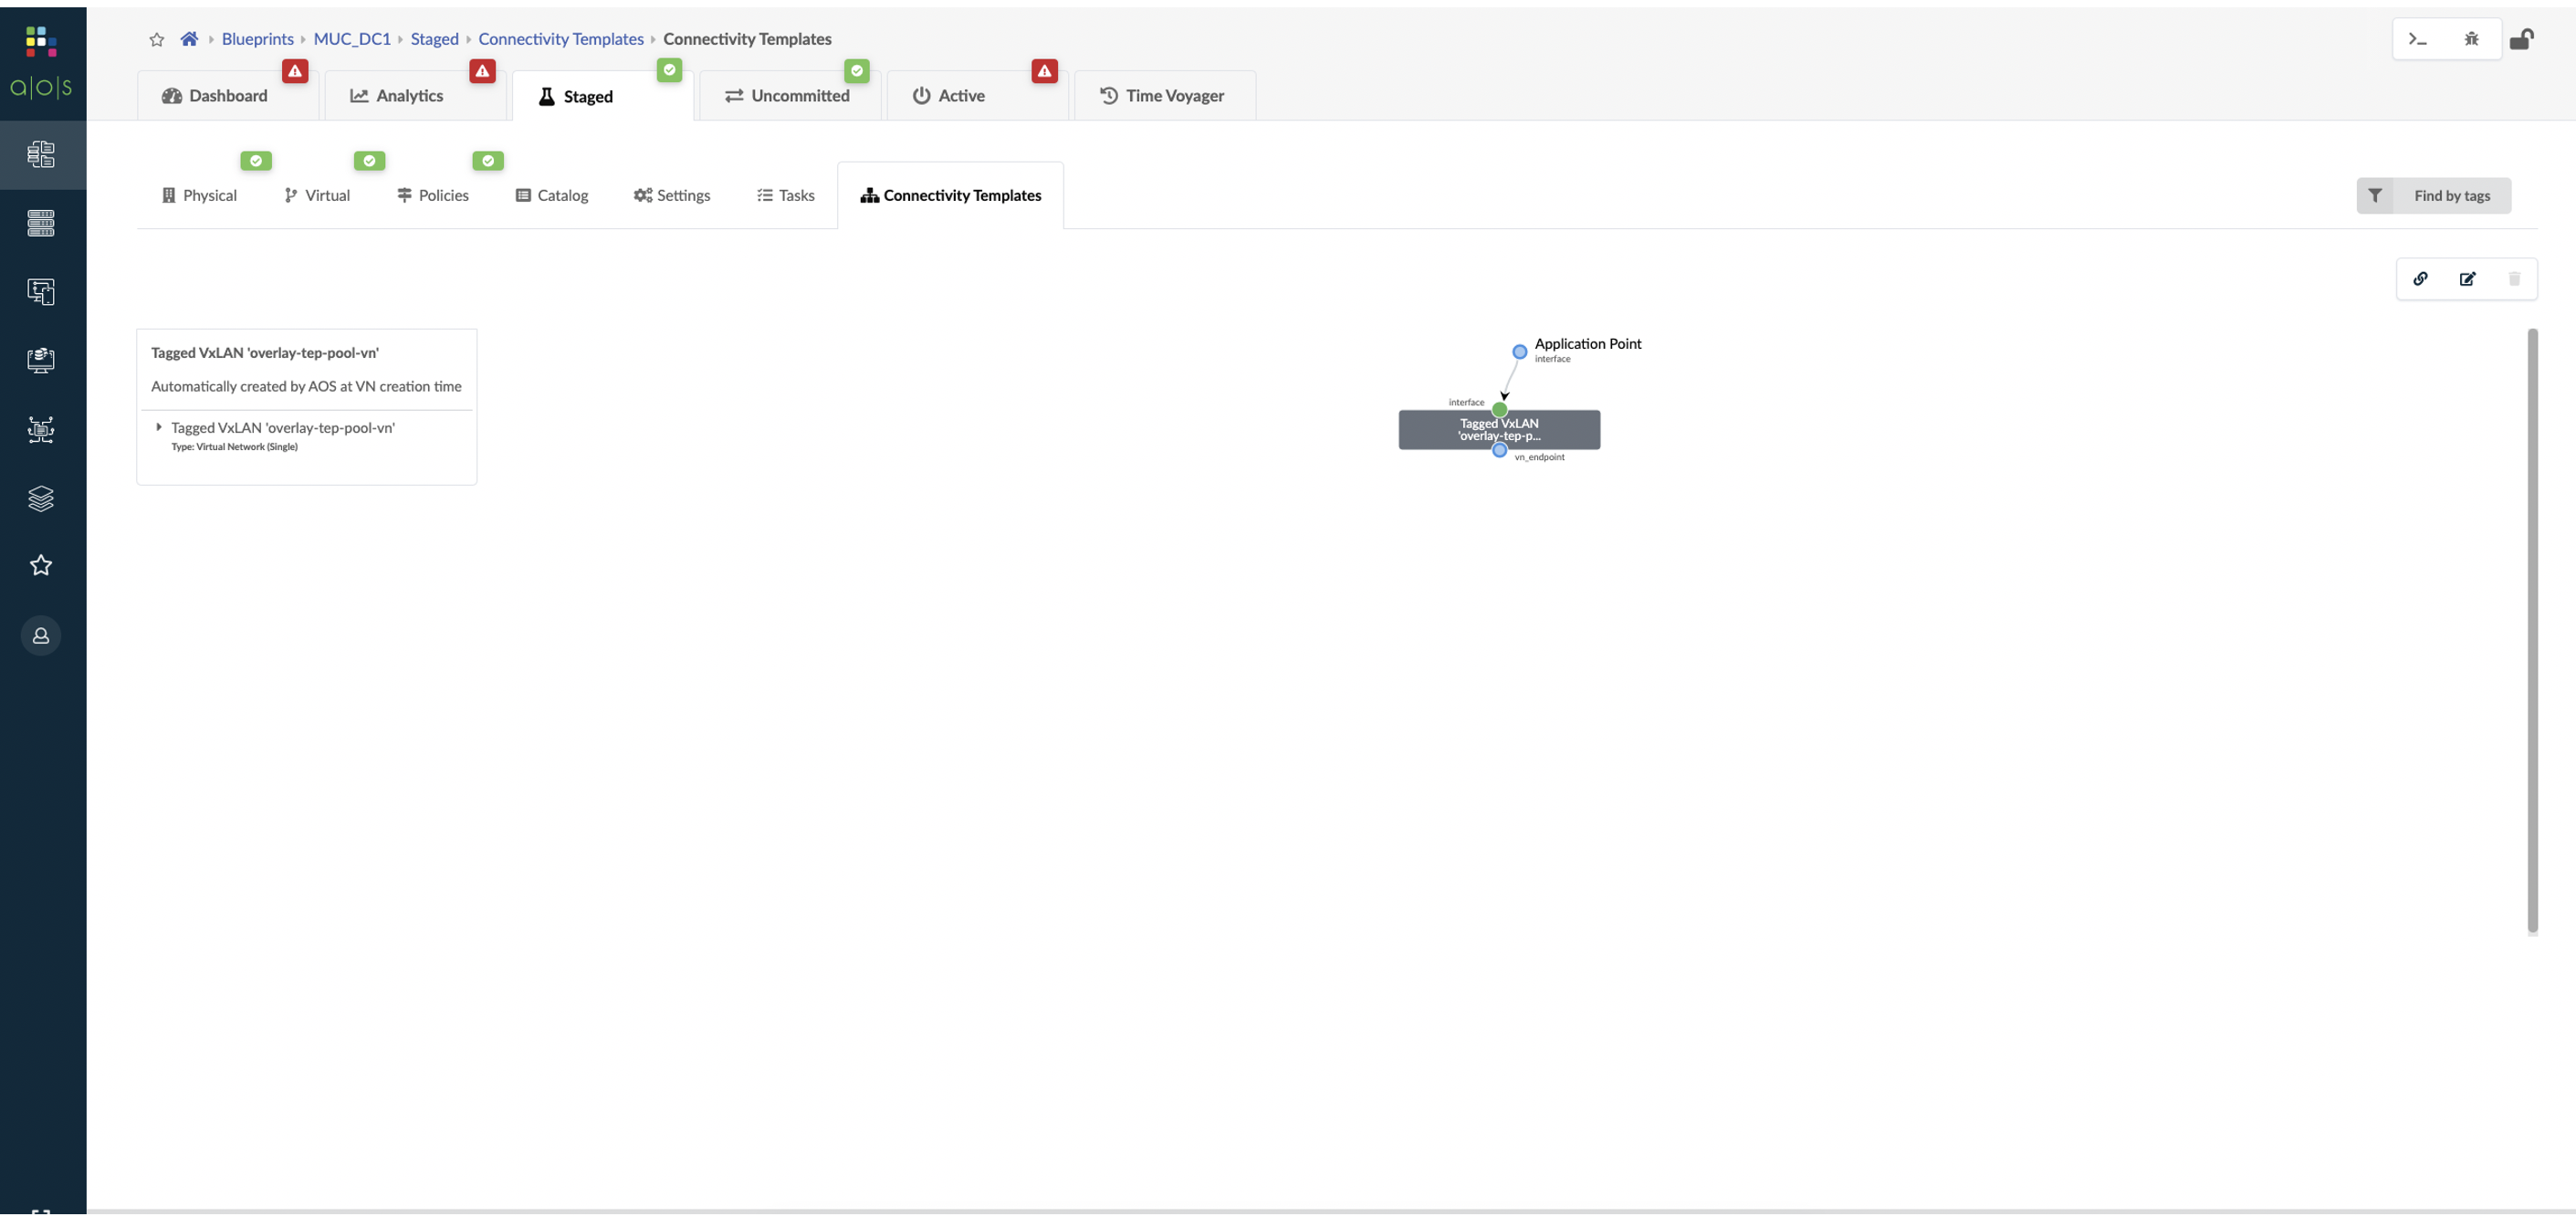The width and height of the screenshot is (2576, 1227).
Task: Open the CLI terminal prompt icon
Action: tap(2418, 39)
